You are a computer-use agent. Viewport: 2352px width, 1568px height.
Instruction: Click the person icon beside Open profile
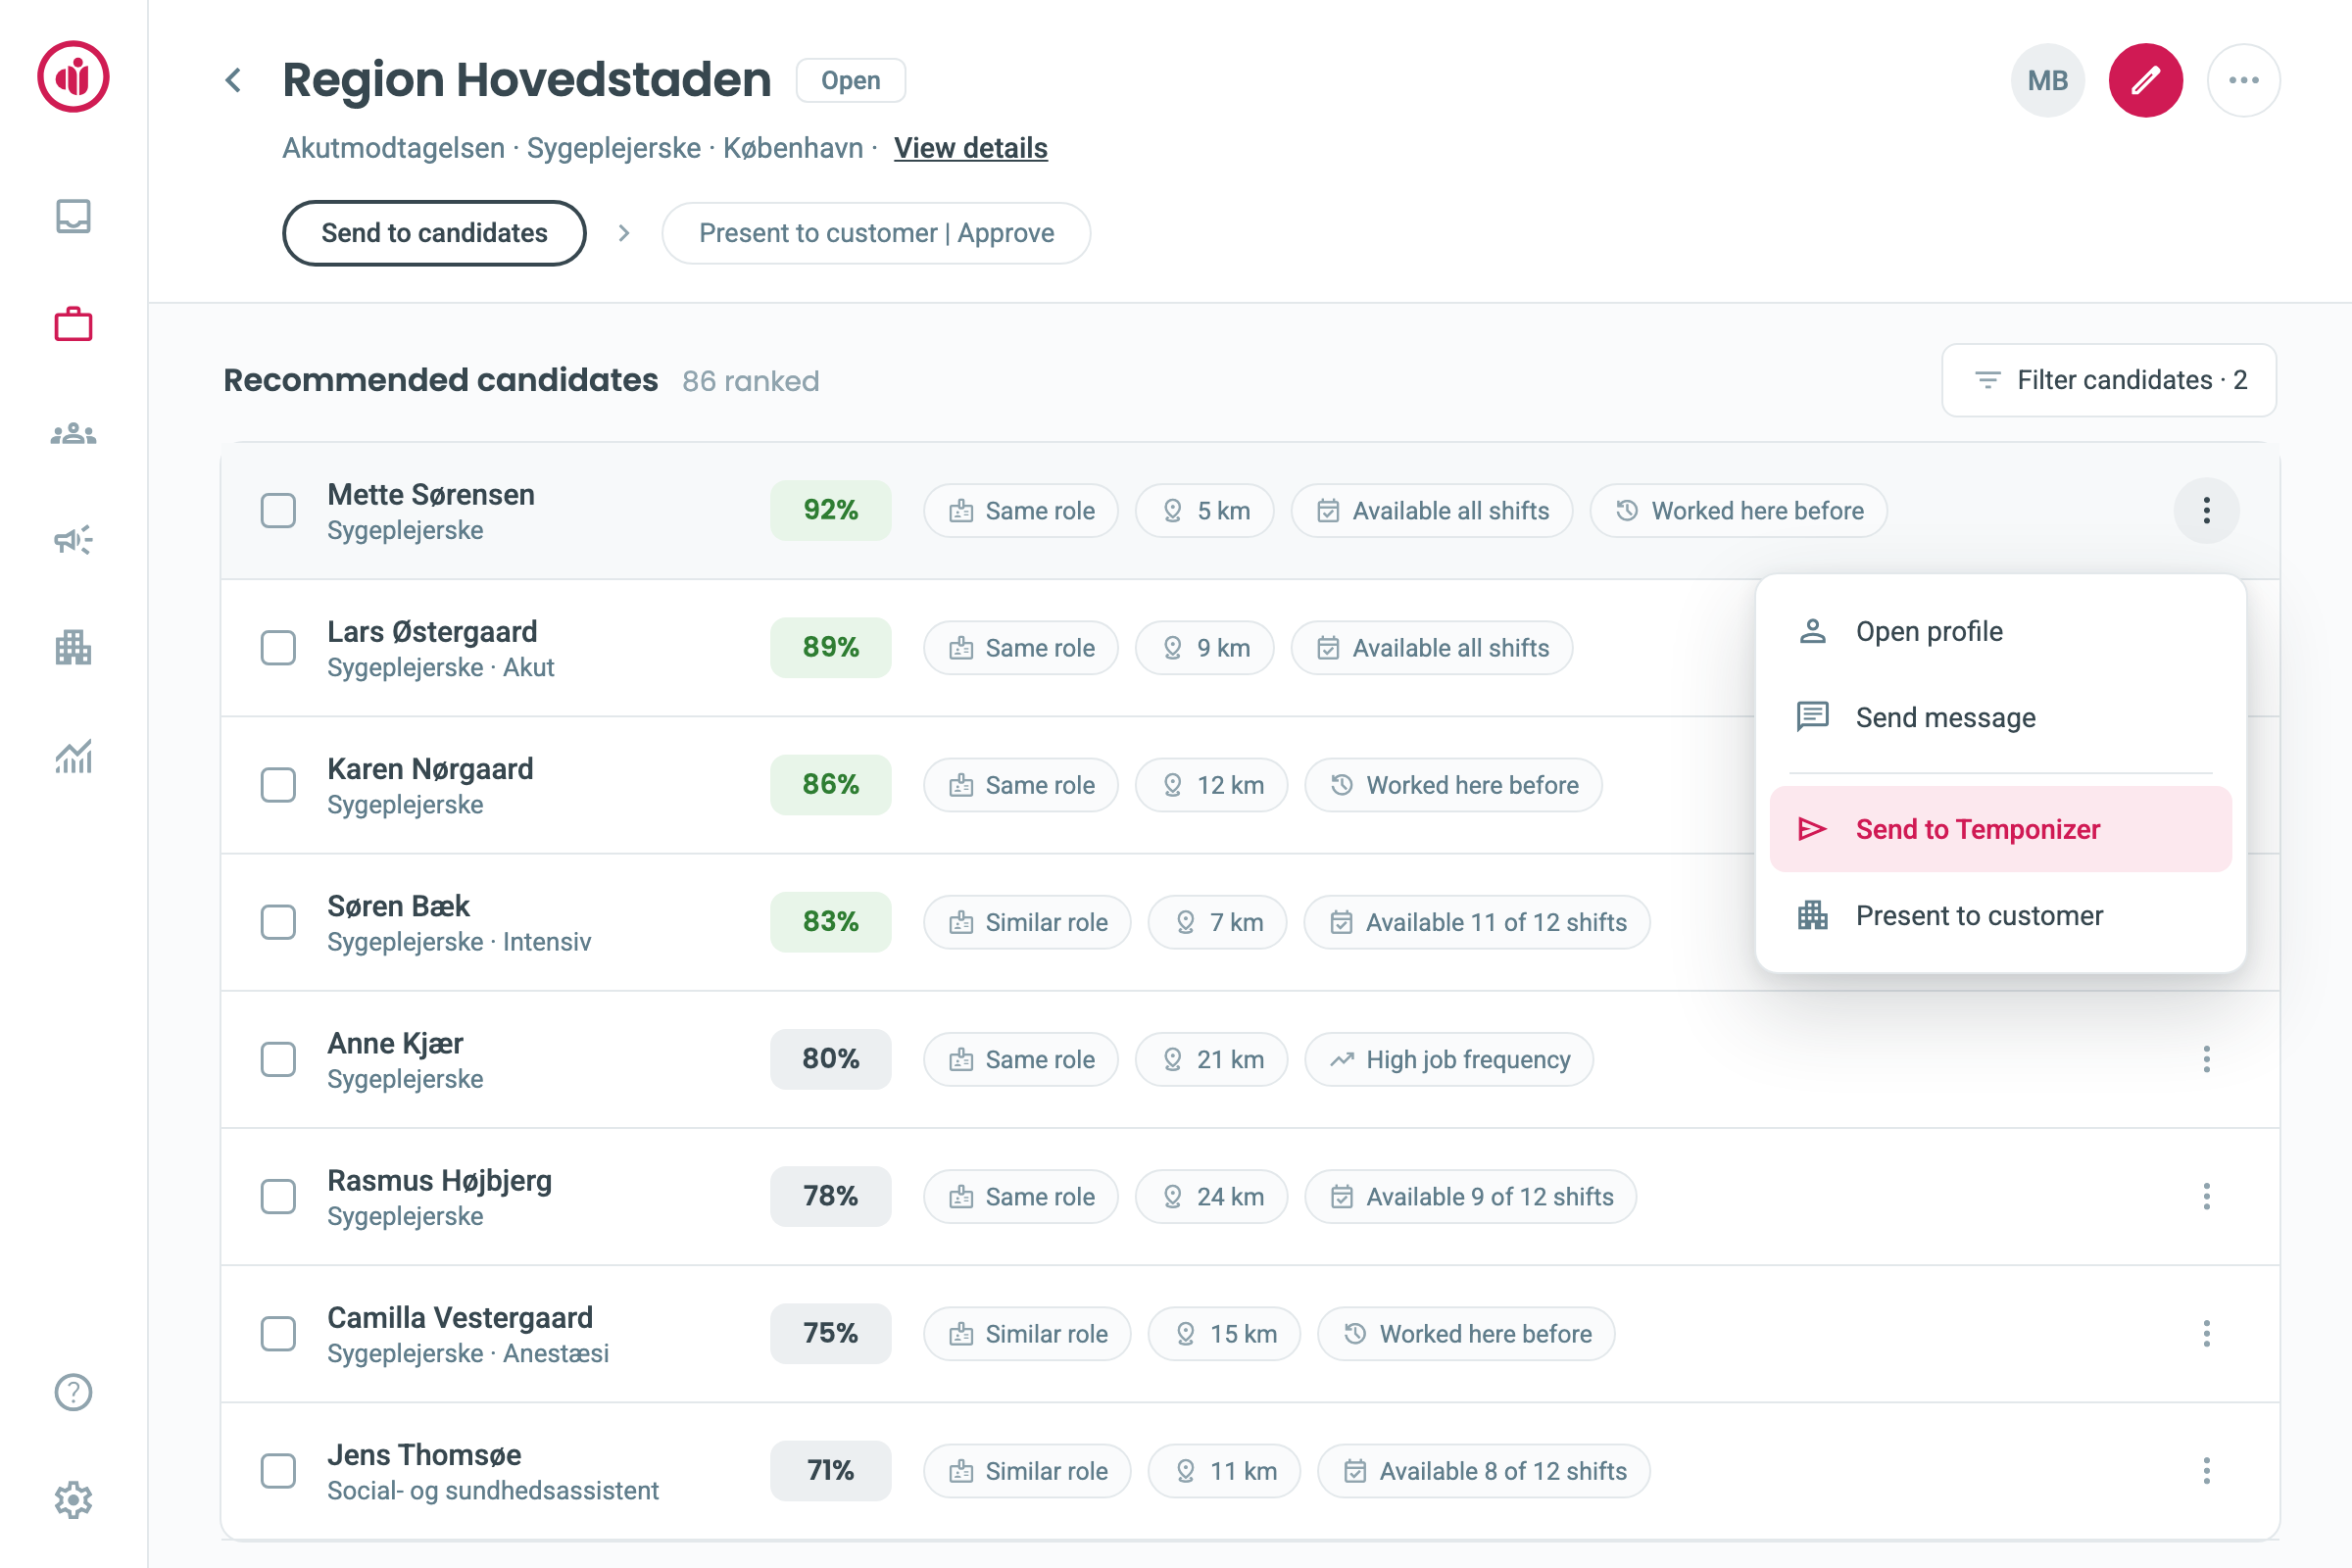tap(1813, 631)
